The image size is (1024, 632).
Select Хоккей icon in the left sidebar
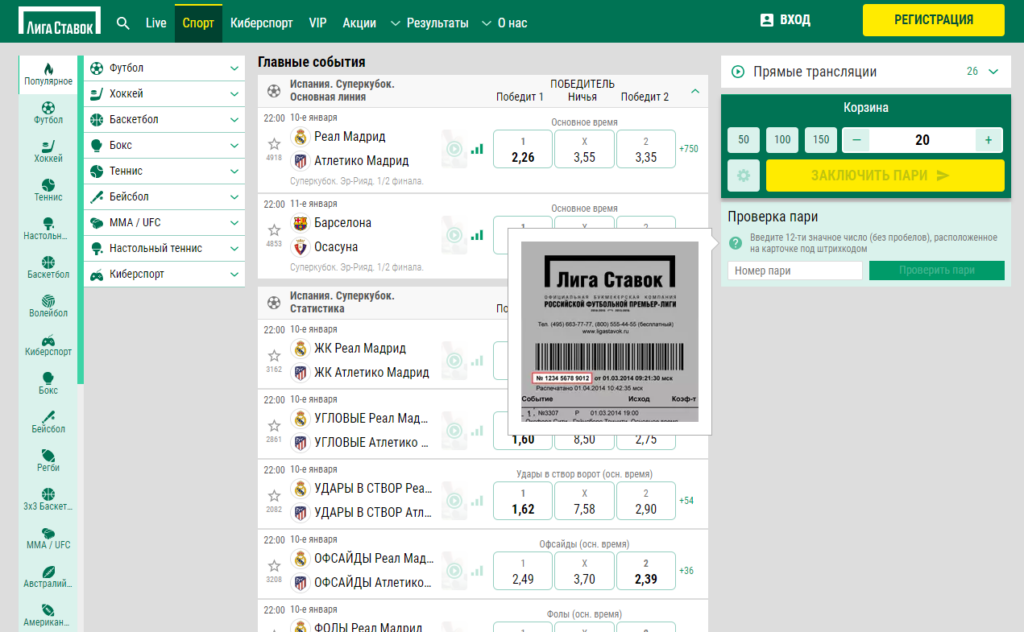click(48, 151)
